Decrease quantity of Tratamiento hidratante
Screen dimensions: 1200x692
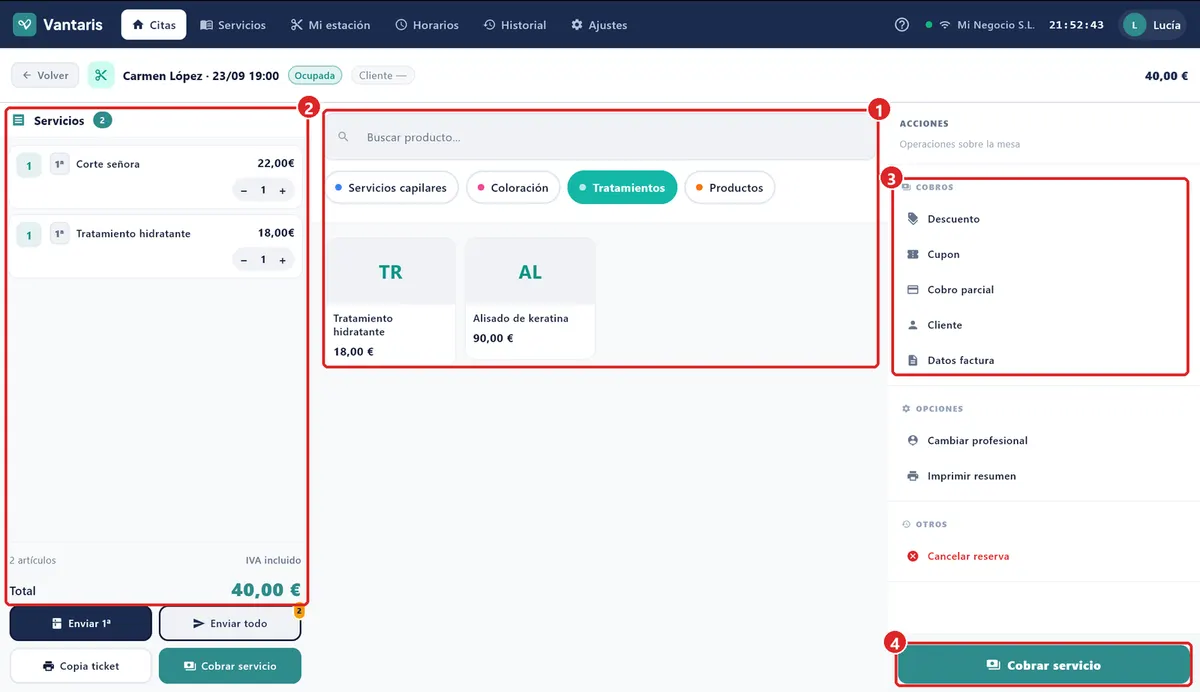click(244, 260)
